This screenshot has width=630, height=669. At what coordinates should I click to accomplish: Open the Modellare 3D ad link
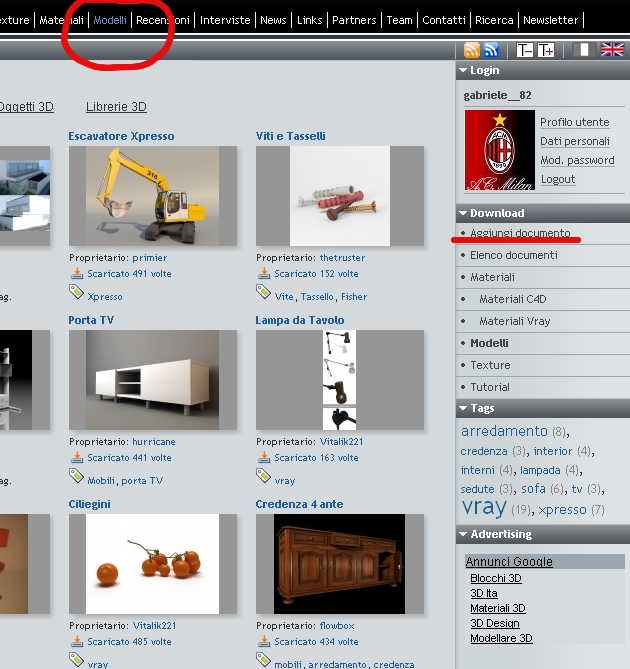coord(501,638)
